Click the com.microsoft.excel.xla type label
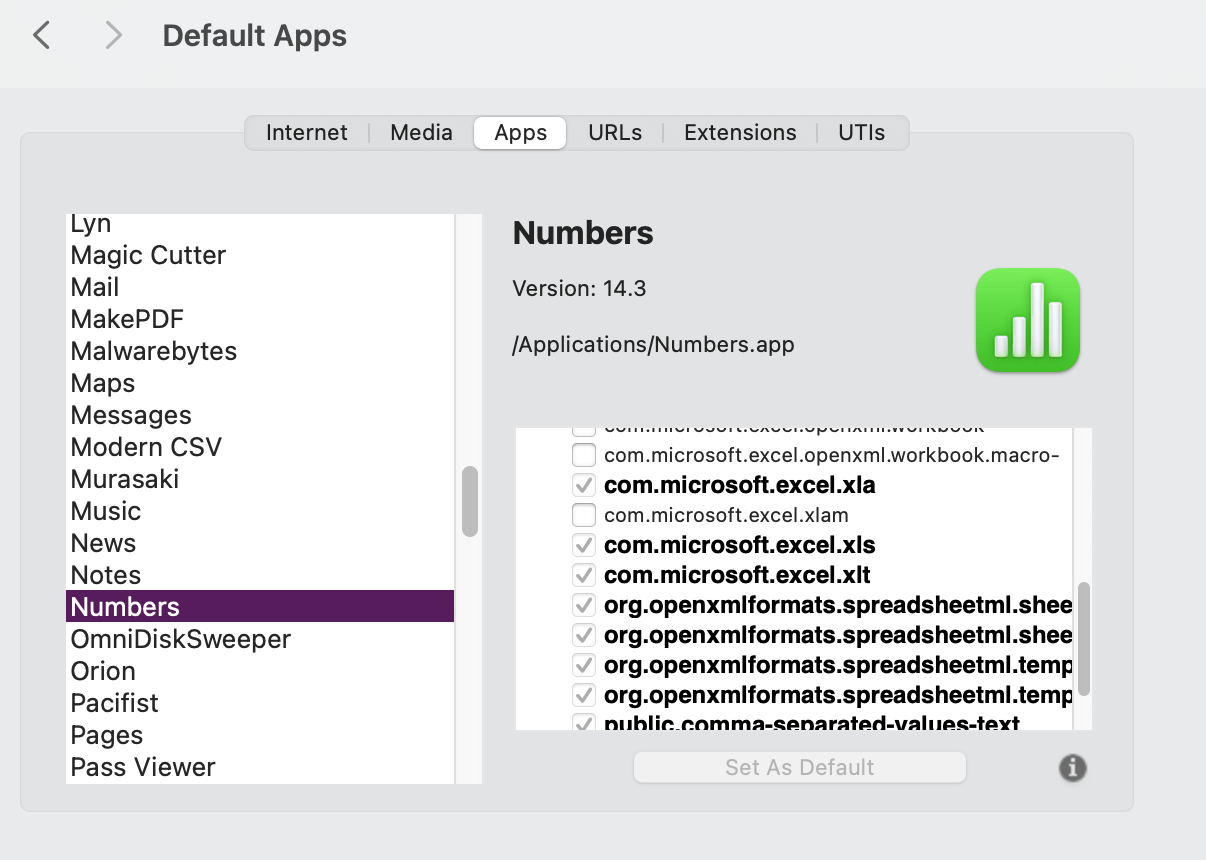 [740, 486]
